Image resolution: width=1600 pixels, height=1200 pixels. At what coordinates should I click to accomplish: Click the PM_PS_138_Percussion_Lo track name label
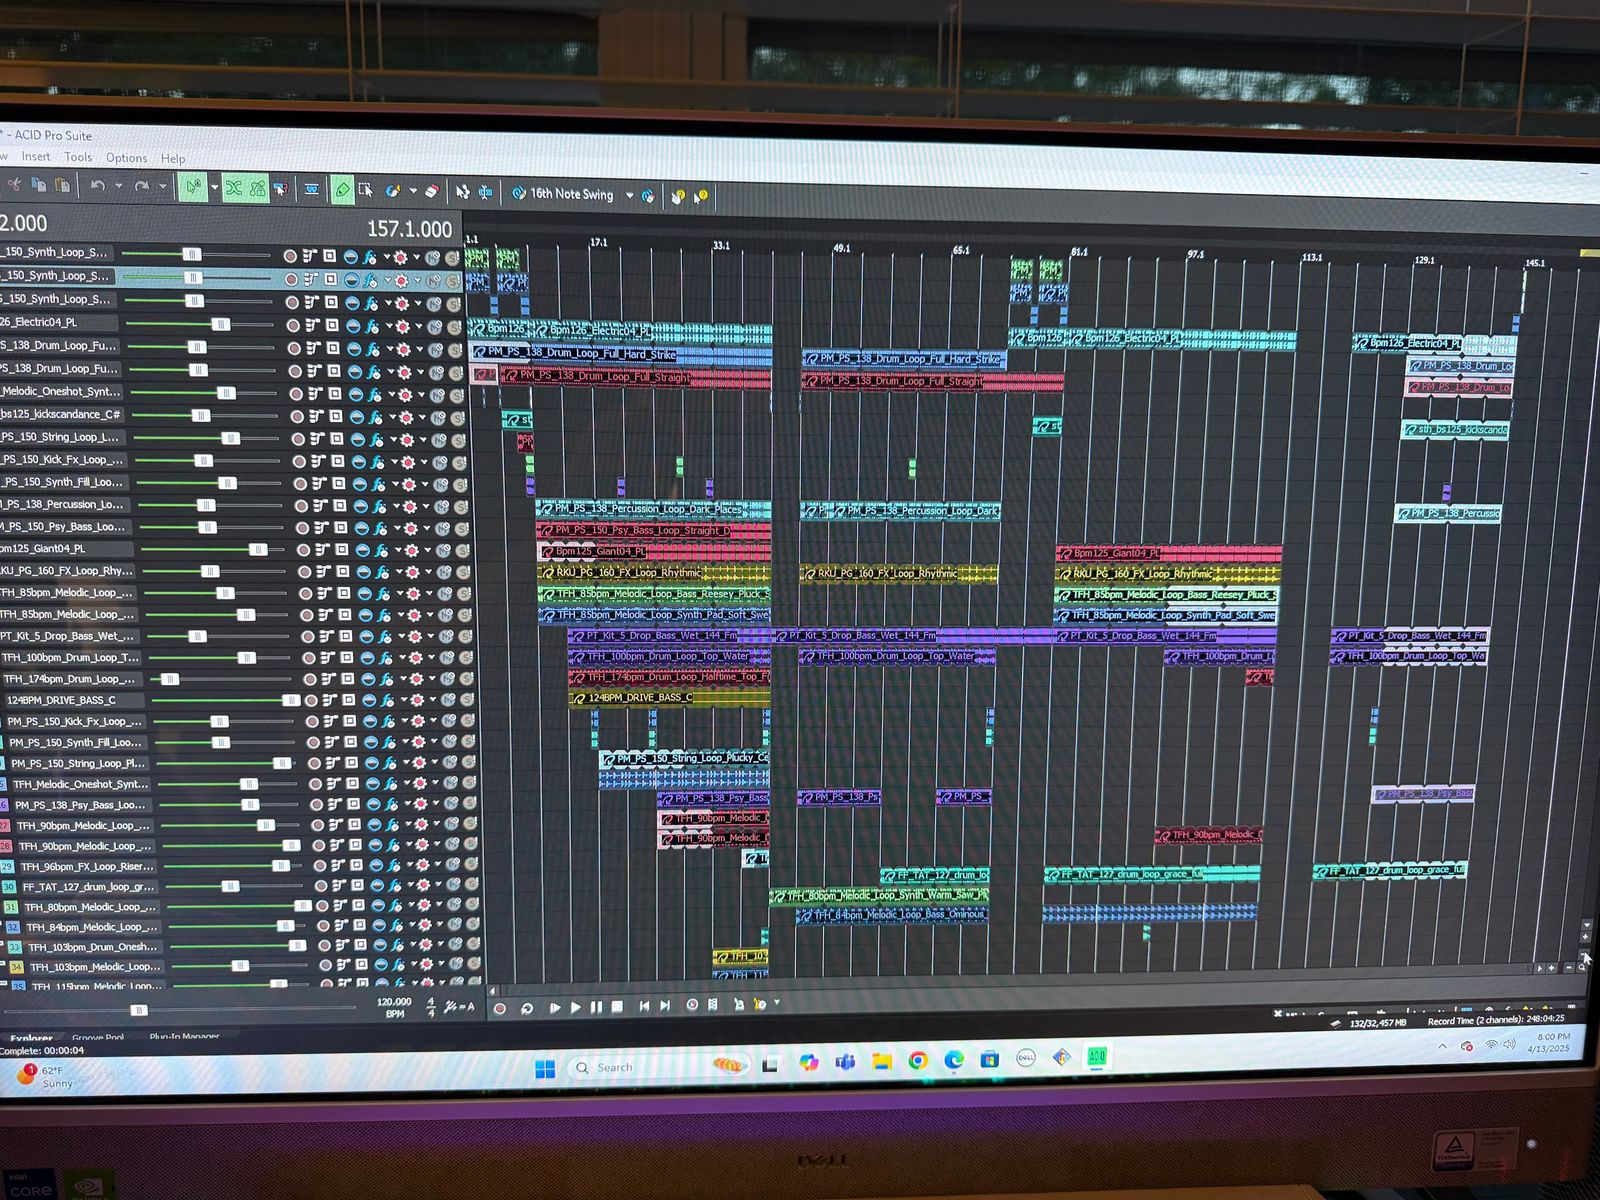tap(62, 504)
